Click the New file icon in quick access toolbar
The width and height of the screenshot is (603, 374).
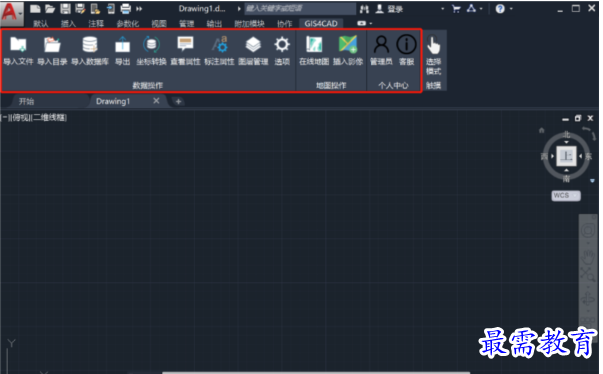tap(35, 8)
